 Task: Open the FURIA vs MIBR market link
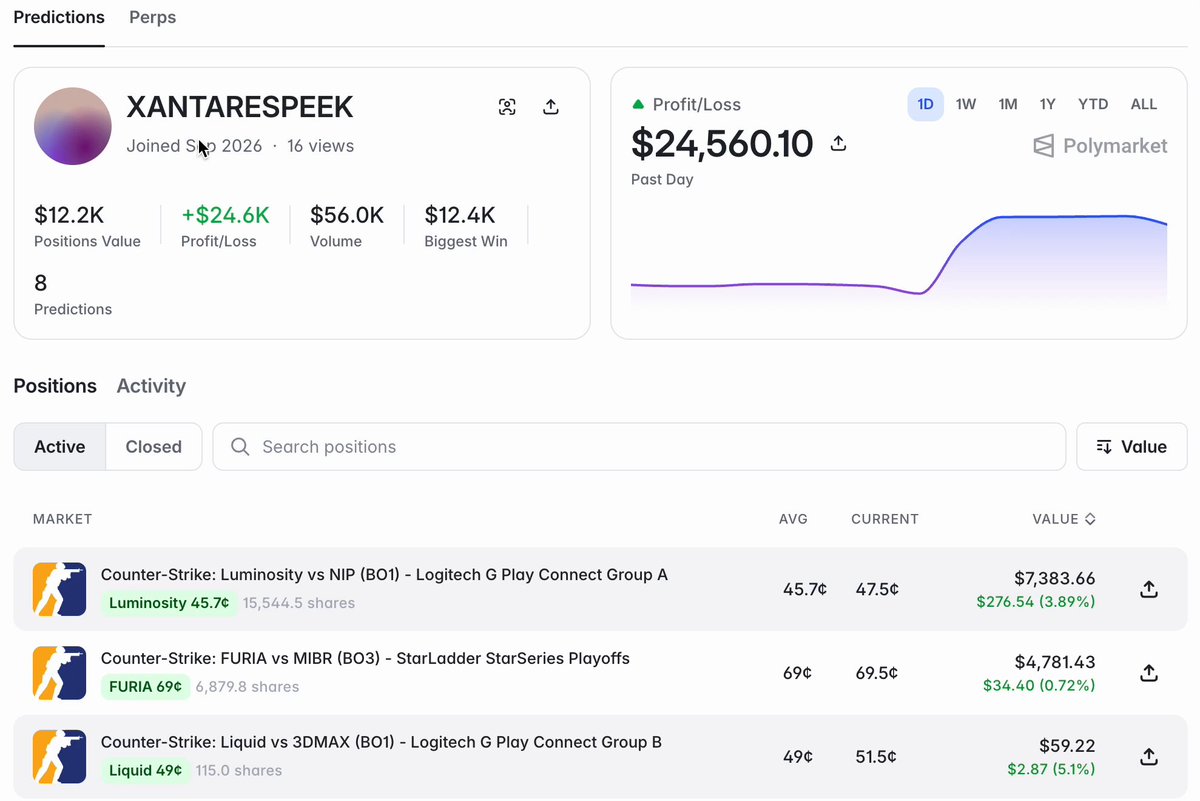click(365, 659)
